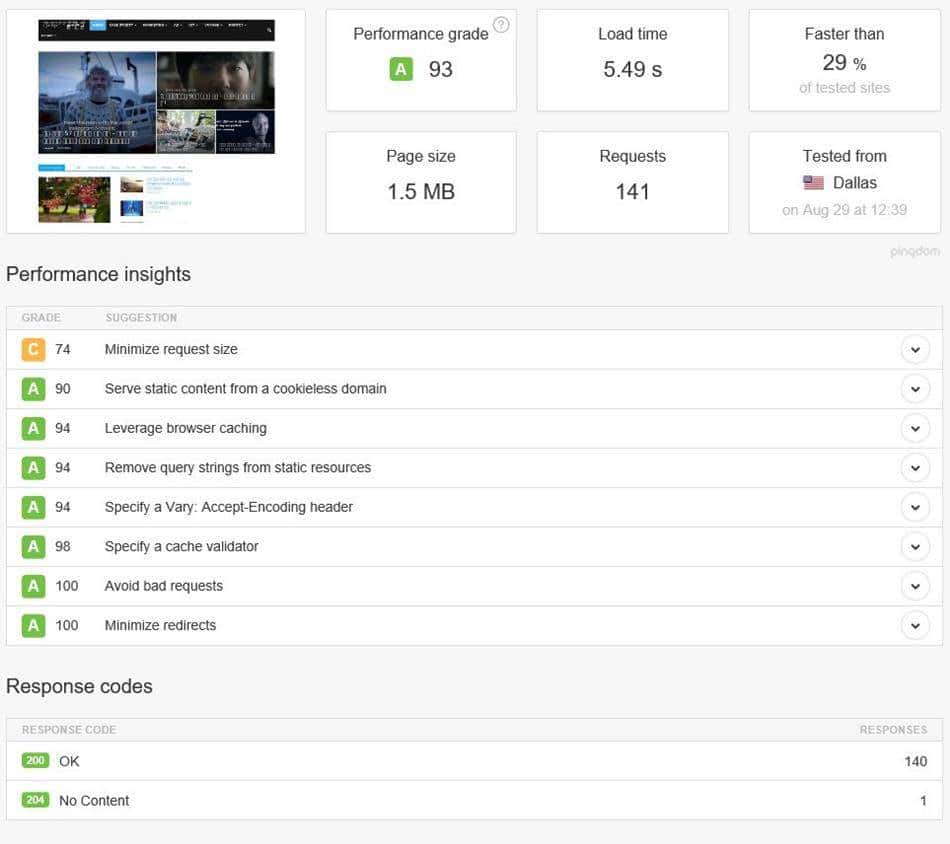Image resolution: width=950 pixels, height=844 pixels.
Task: Click the Performance grade help question mark icon
Action: 501,25
